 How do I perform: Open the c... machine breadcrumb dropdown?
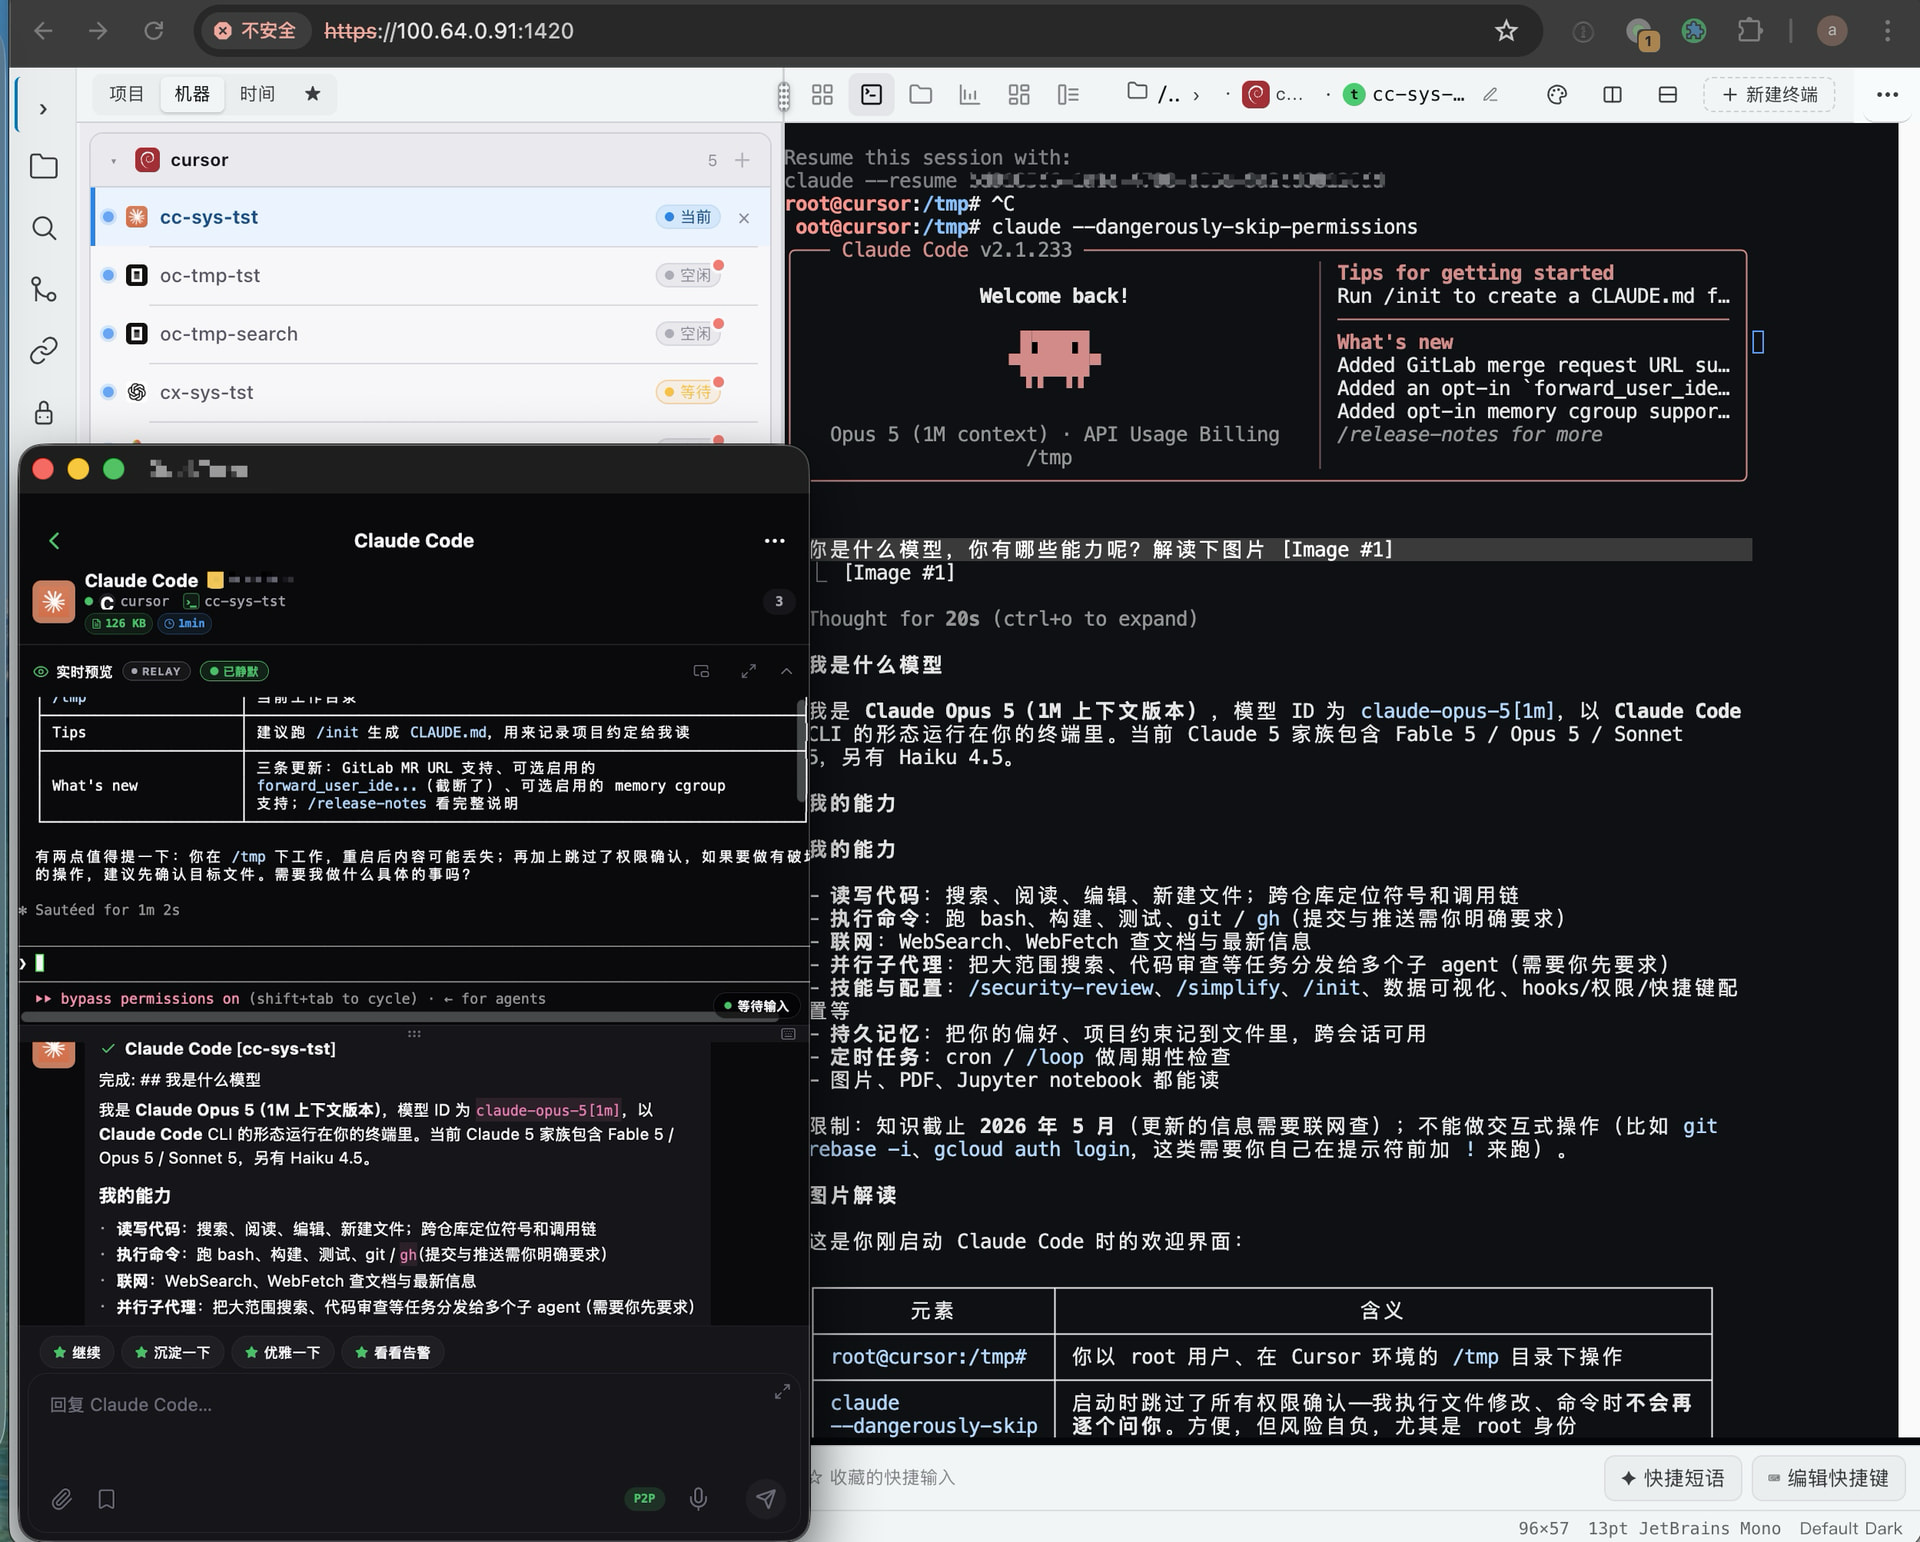coord(1273,95)
